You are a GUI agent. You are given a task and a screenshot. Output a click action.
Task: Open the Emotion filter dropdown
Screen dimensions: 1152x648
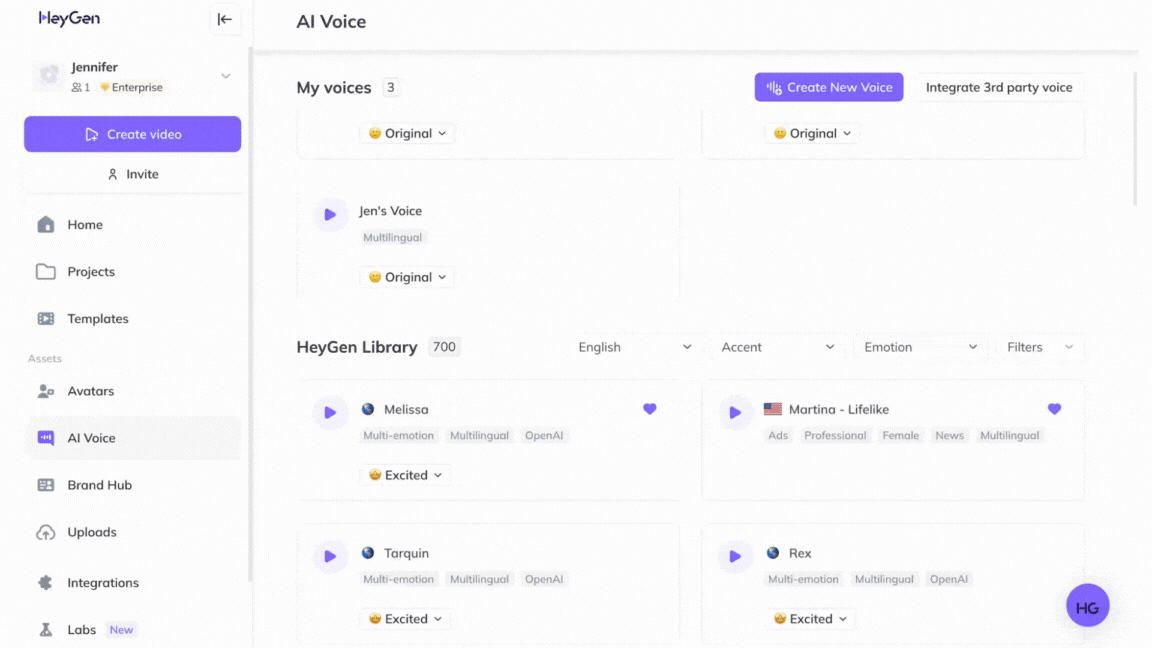pos(920,348)
